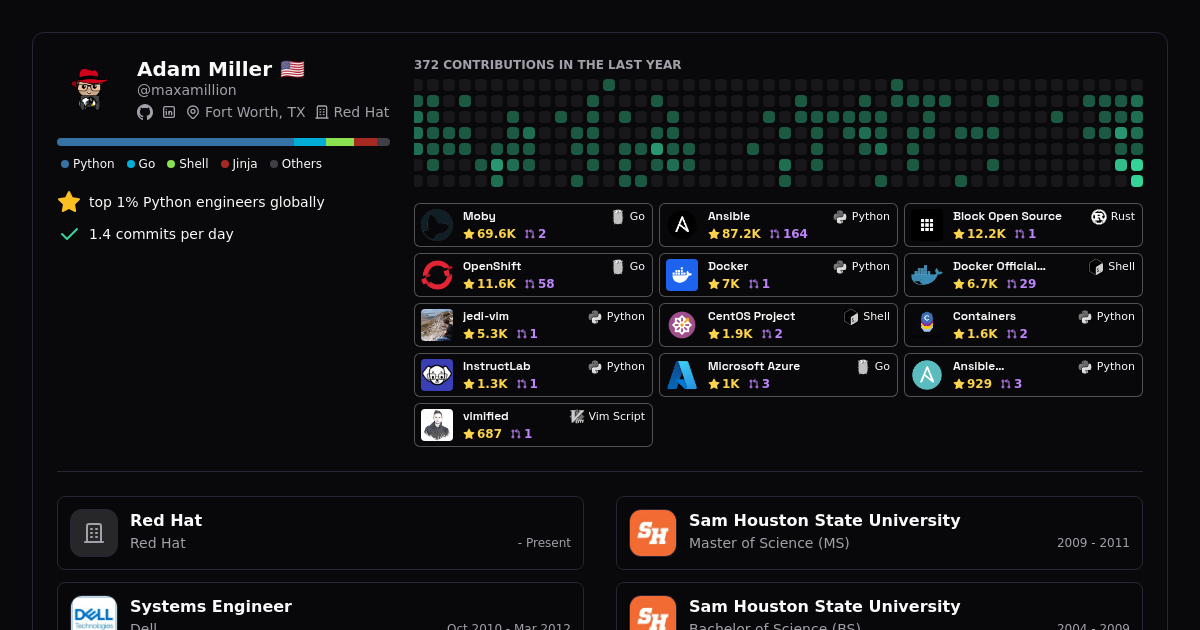
Task: Click the Dell Technologies logo
Action: (x=94, y=614)
